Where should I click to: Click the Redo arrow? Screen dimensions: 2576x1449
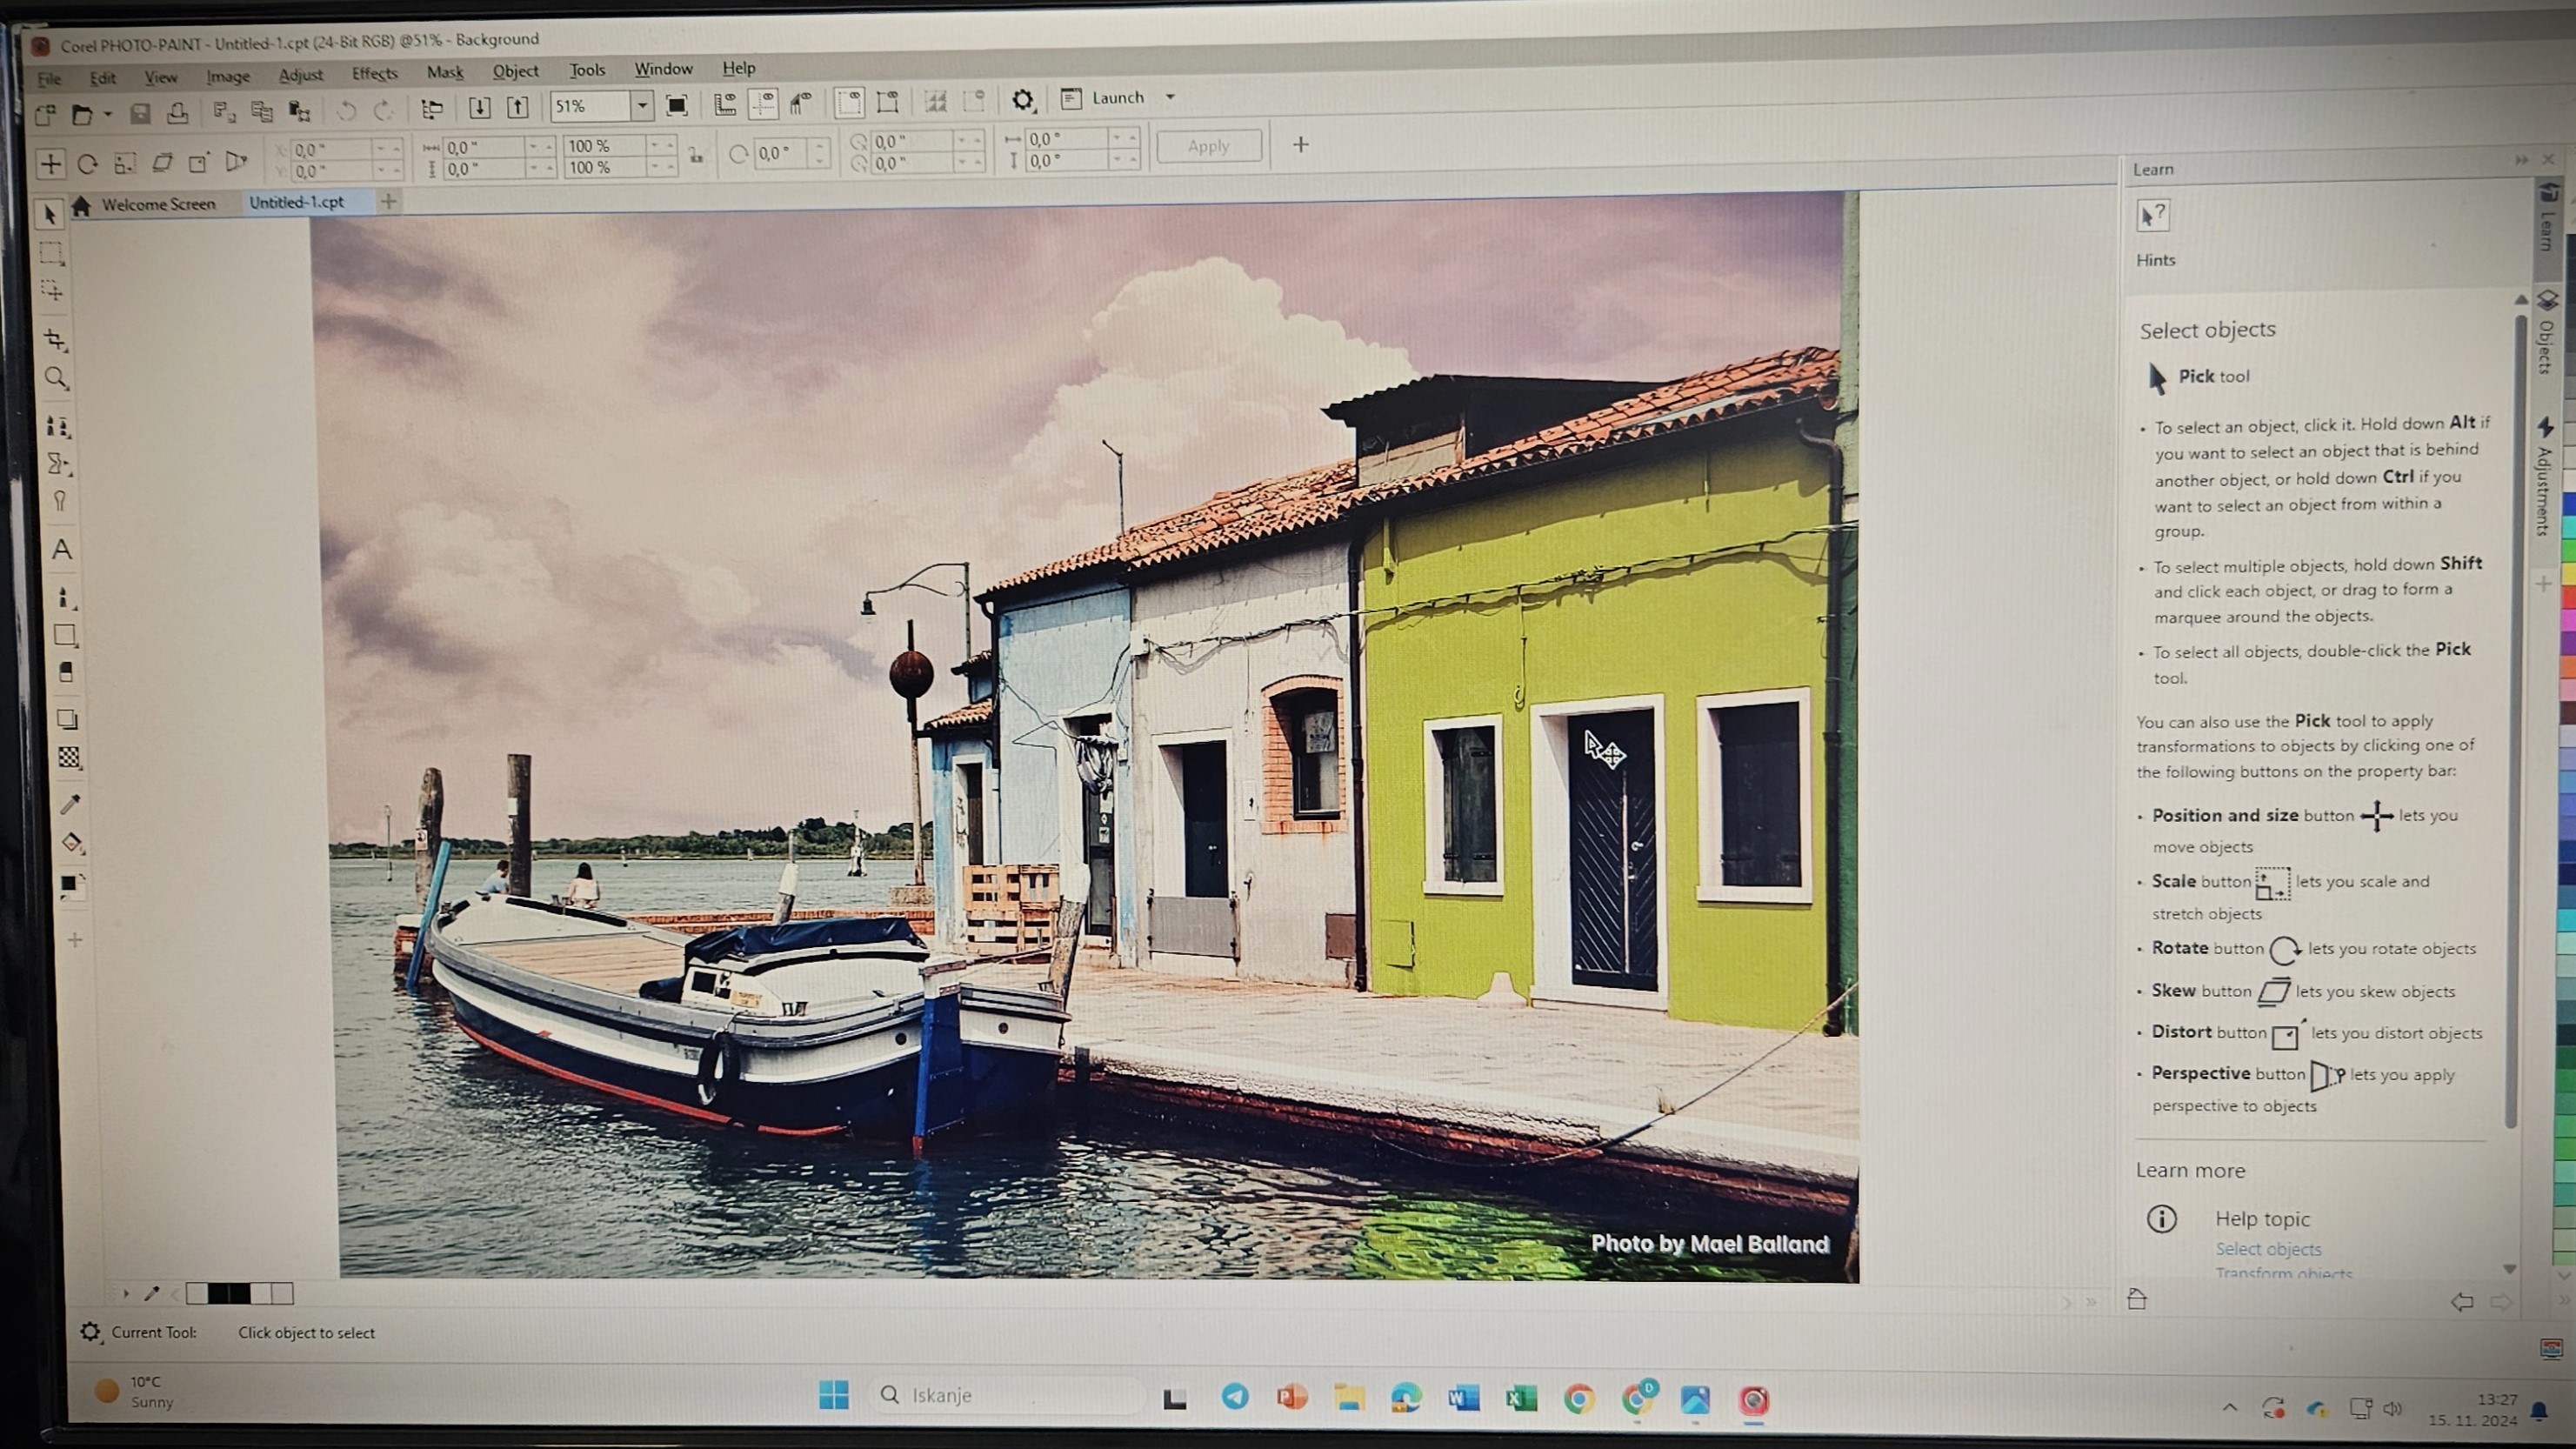(x=383, y=110)
